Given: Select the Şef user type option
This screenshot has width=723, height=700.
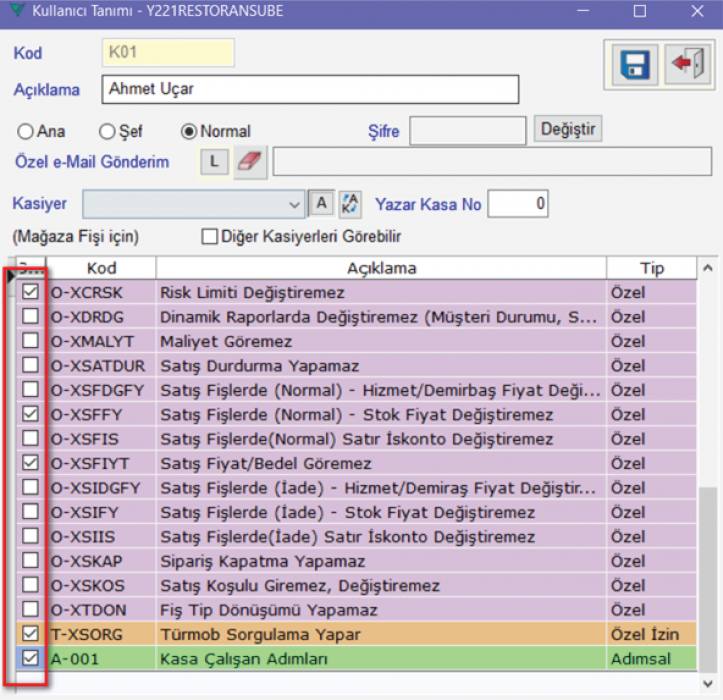Looking at the screenshot, I should [107, 131].
